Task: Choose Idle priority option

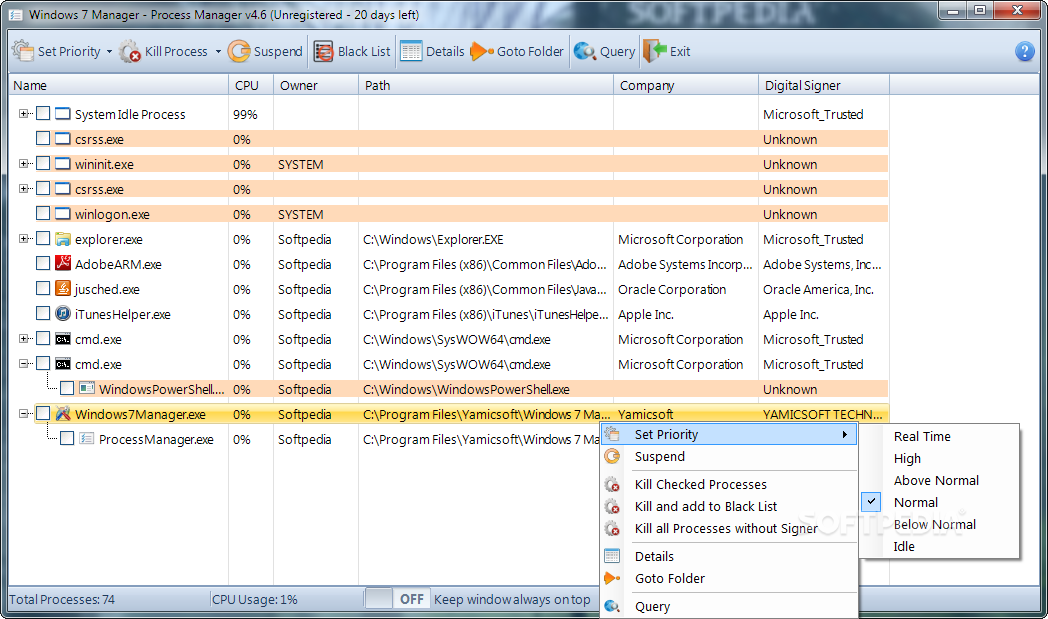Action: click(x=904, y=547)
